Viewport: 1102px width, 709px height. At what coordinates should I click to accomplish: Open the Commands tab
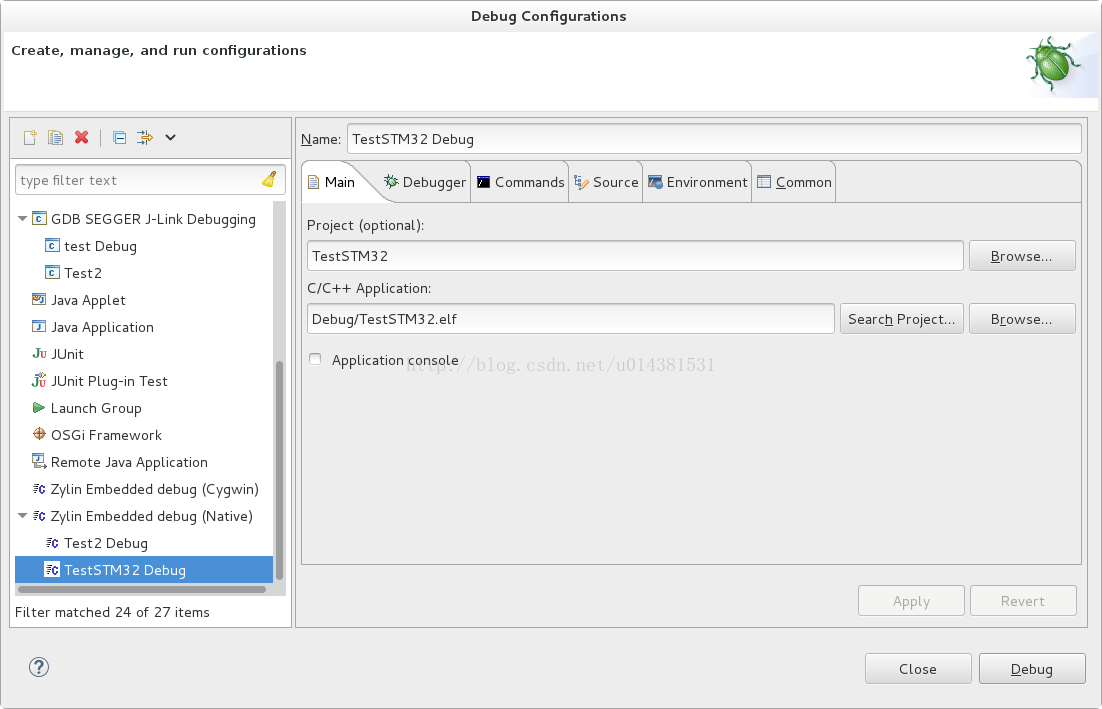[x=520, y=182]
